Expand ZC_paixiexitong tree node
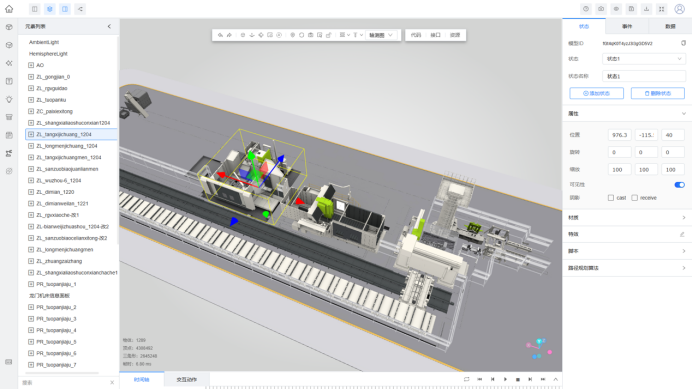Viewport: 693px width, 390px height. pos(31,111)
